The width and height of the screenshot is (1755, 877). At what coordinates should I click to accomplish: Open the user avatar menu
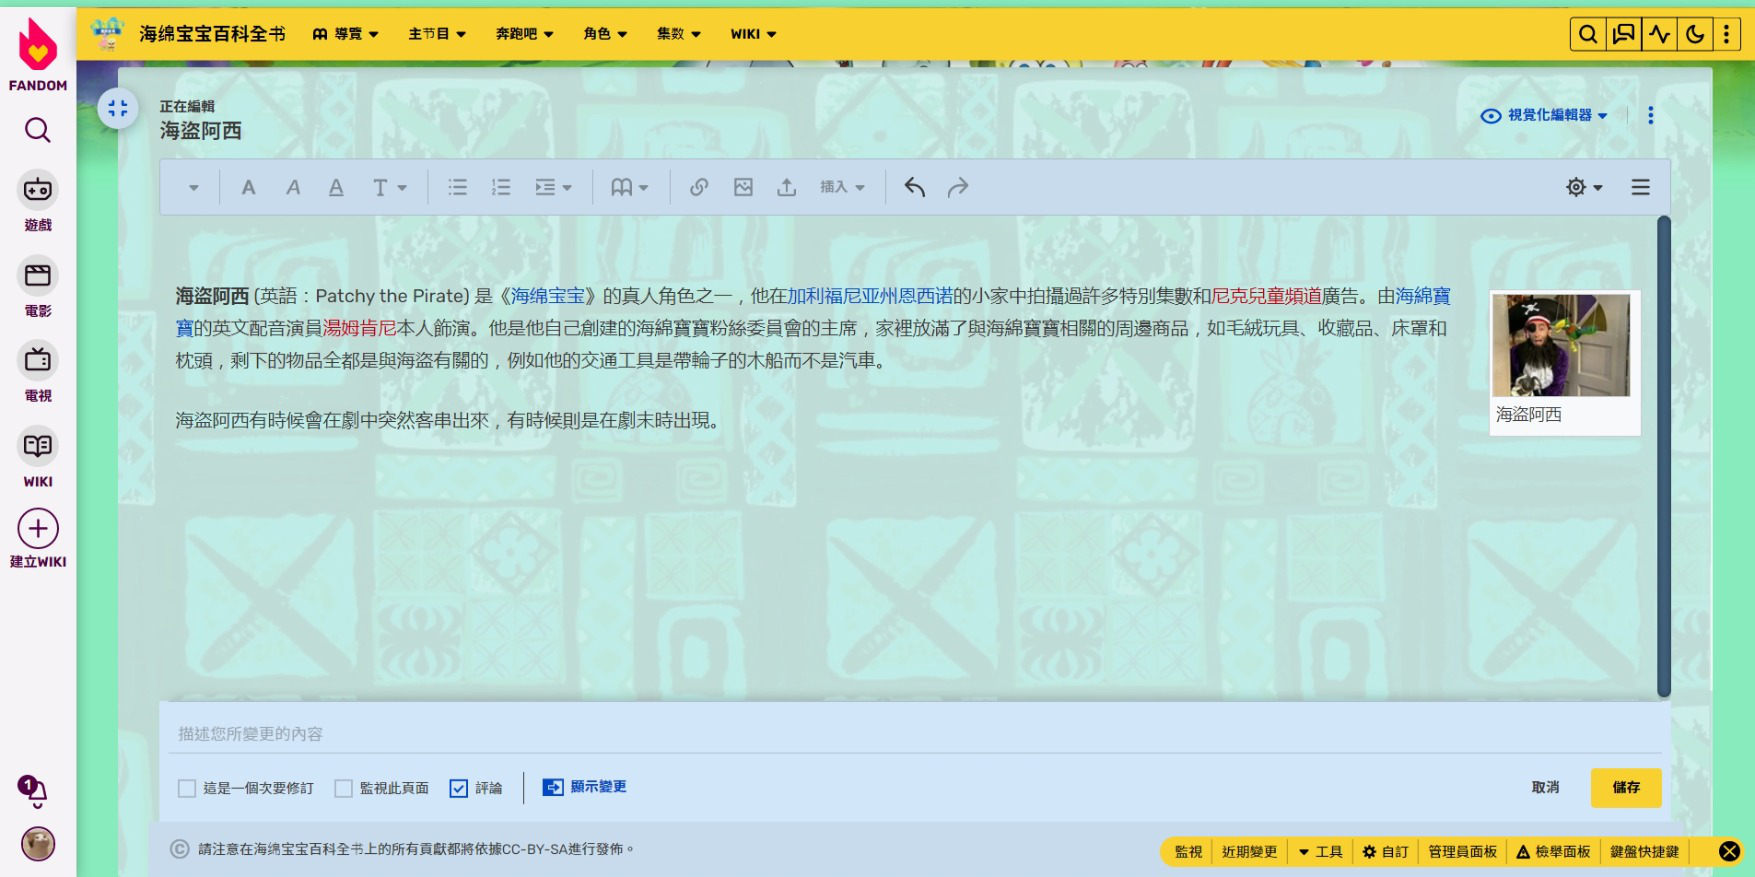pyautogui.click(x=38, y=844)
